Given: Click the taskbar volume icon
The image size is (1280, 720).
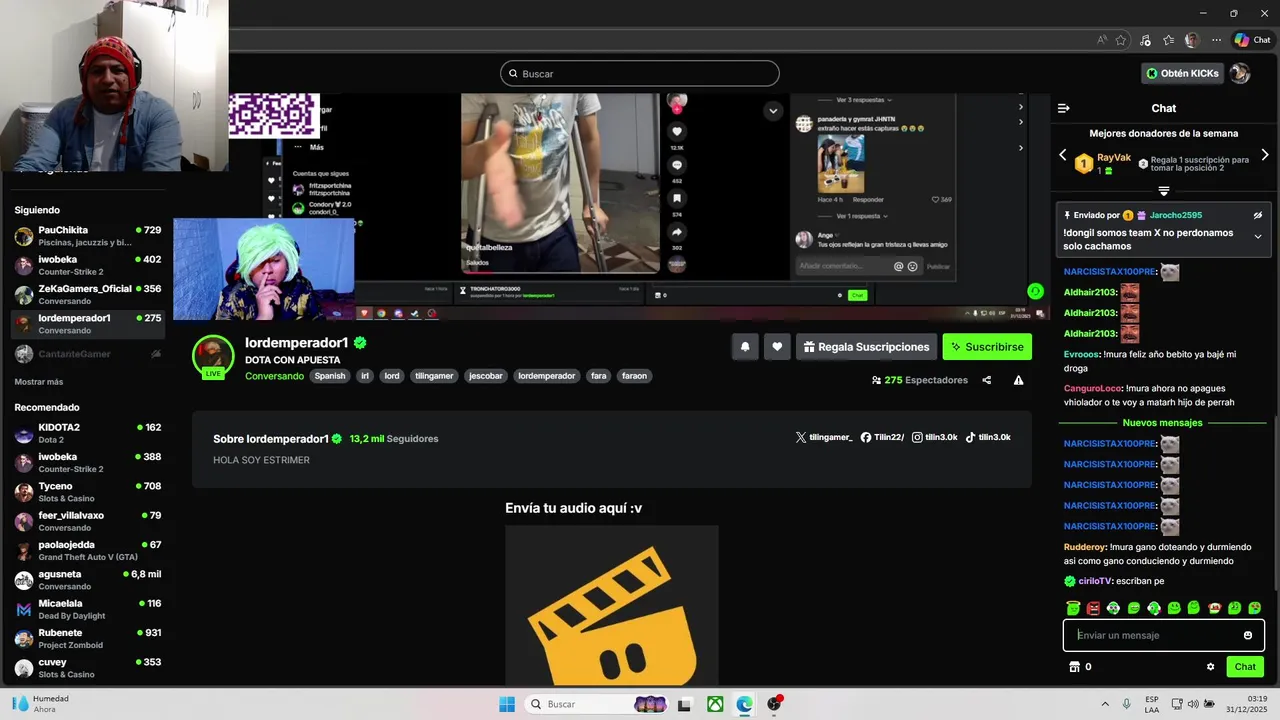Looking at the screenshot, I should [1193, 704].
